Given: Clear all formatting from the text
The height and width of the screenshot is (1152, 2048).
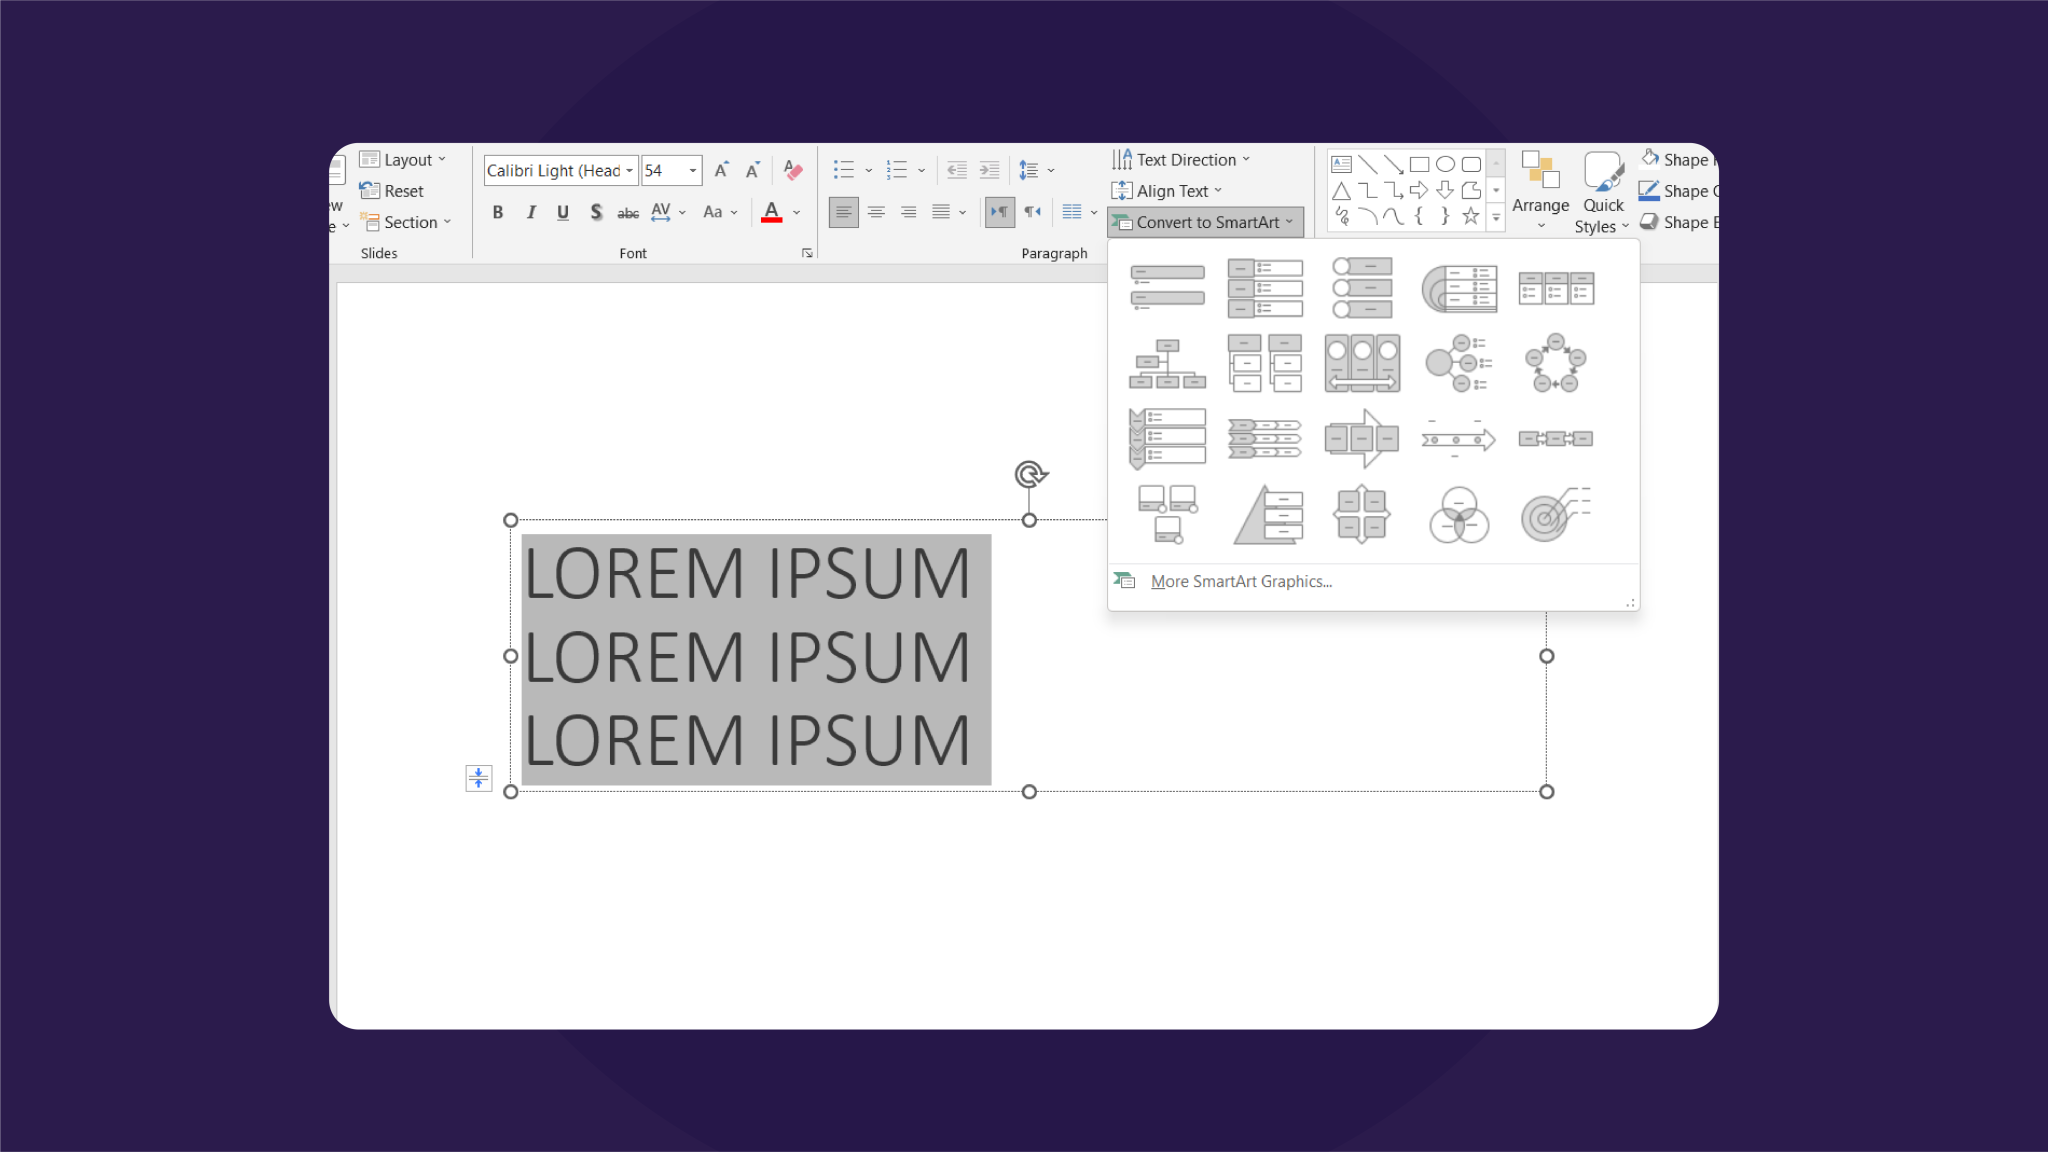Looking at the screenshot, I should [x=791, y=170].
